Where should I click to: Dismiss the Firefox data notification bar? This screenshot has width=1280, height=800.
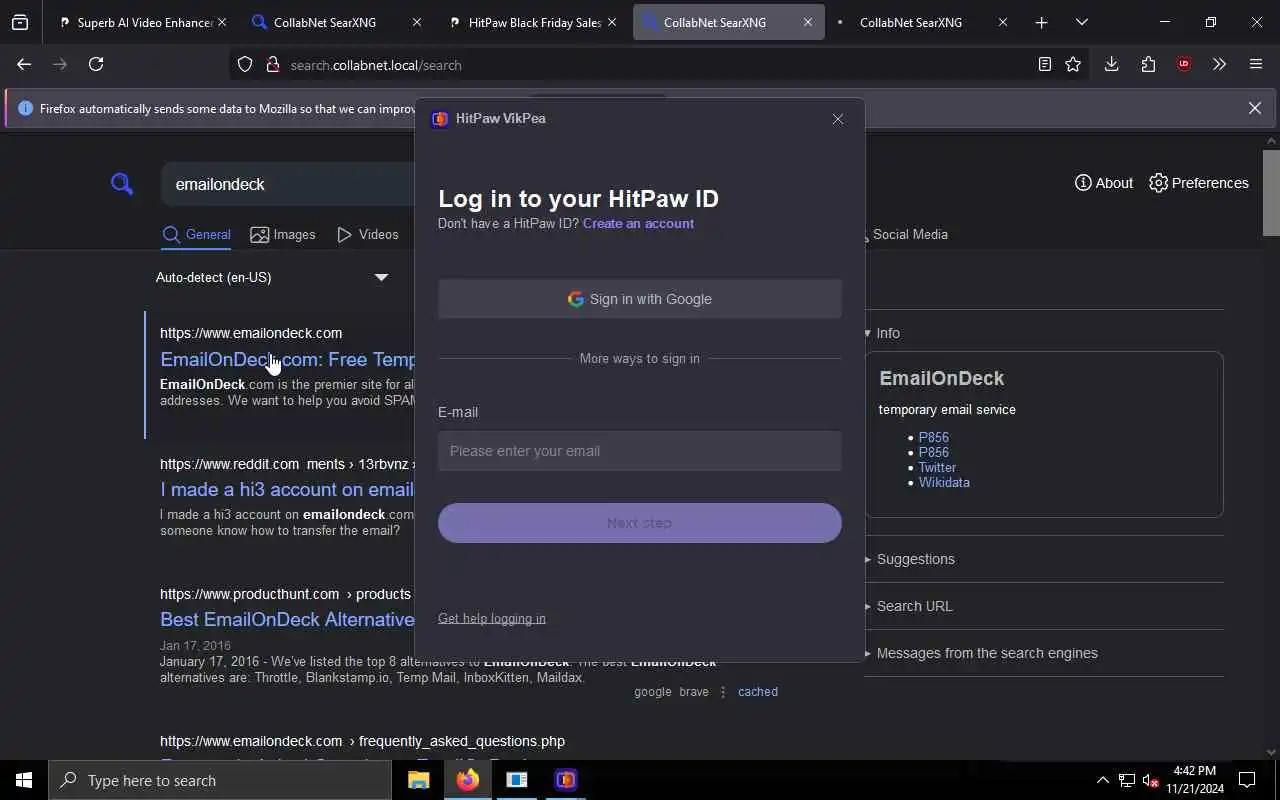point(1255,108)
